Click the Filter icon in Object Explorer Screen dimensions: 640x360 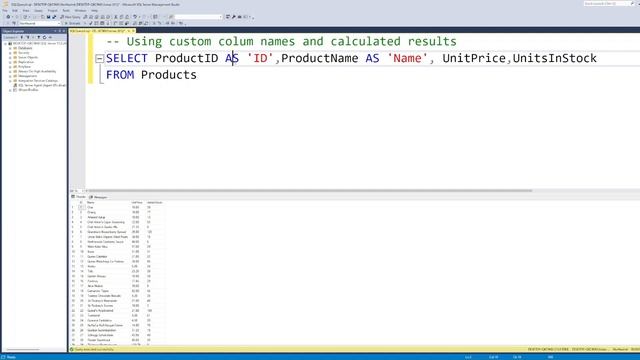click(39, 37)
